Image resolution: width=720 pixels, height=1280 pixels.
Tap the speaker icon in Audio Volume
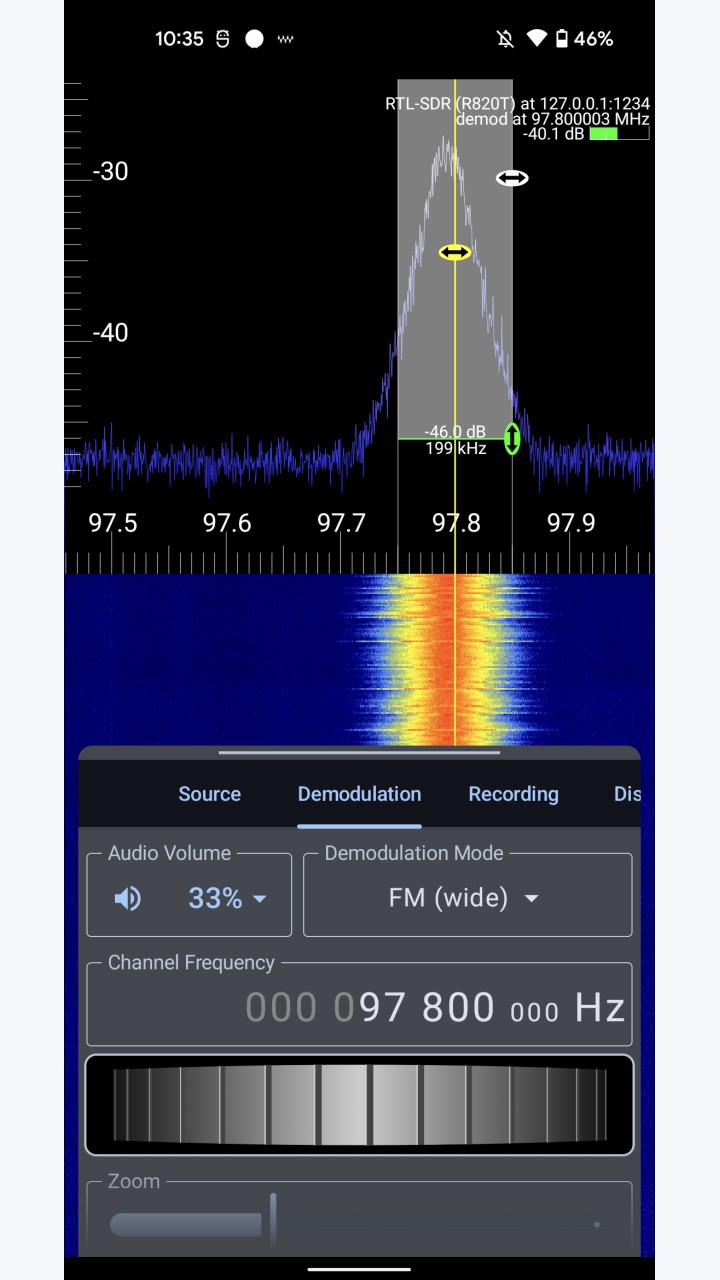click(x=127, y=898)
